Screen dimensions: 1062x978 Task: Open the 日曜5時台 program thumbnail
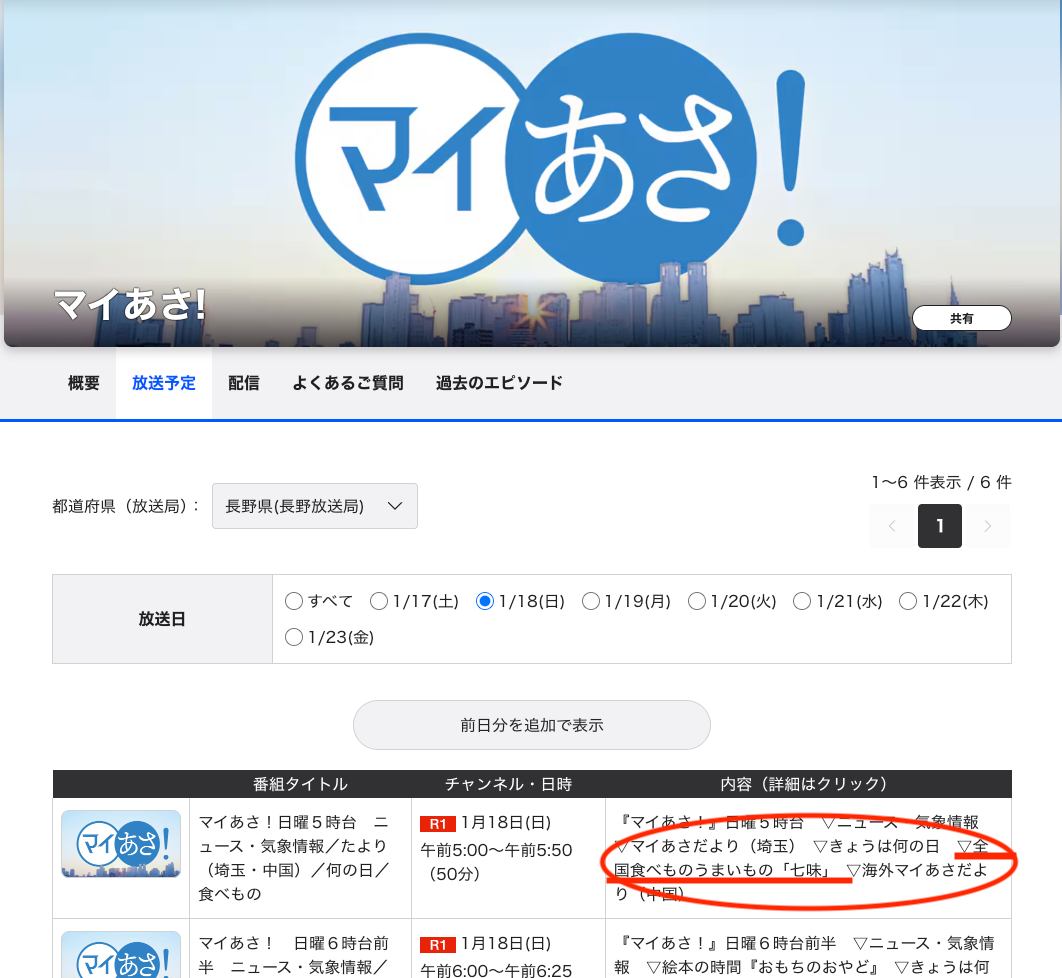coord(121,844)
